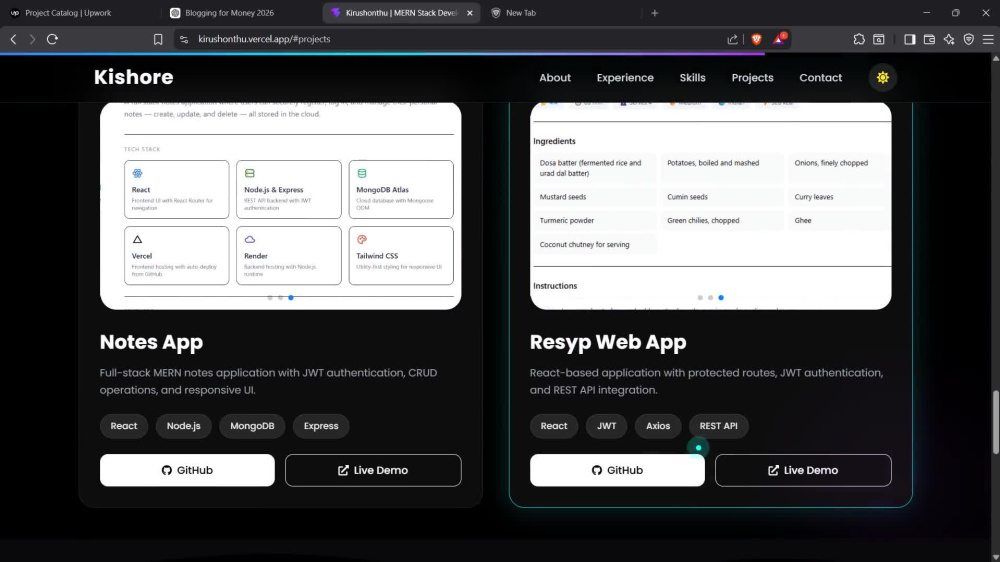Go to the Experience section
The height and width of the screenshot is (562, 1000).
[625, 78]
